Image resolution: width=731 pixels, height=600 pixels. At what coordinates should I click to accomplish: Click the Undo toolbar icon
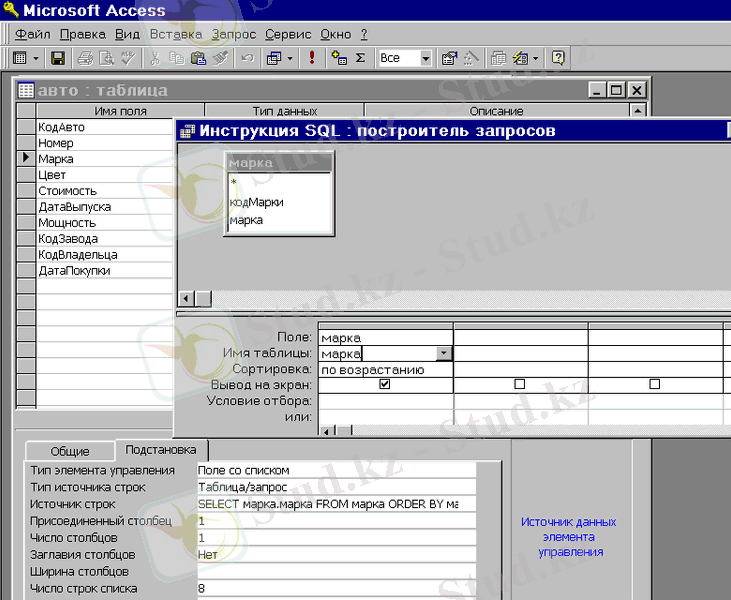[247, 58]
